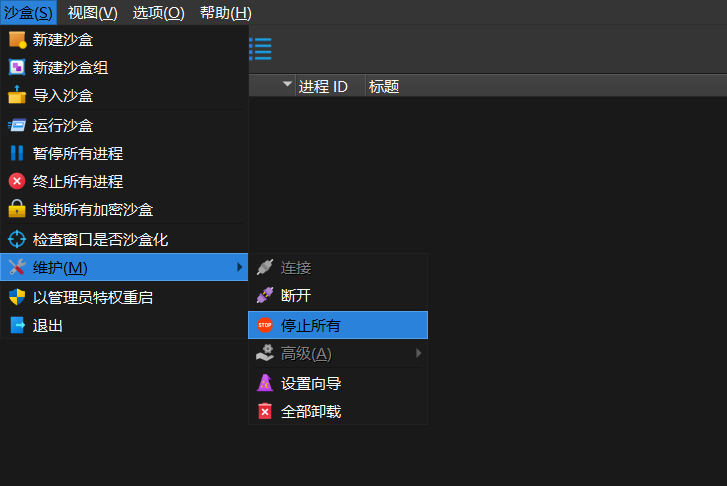Image resolution: width=727 pixels, height=486 pixels.
Task: Select 退出 from the menu
Action: tap(124, 326)
